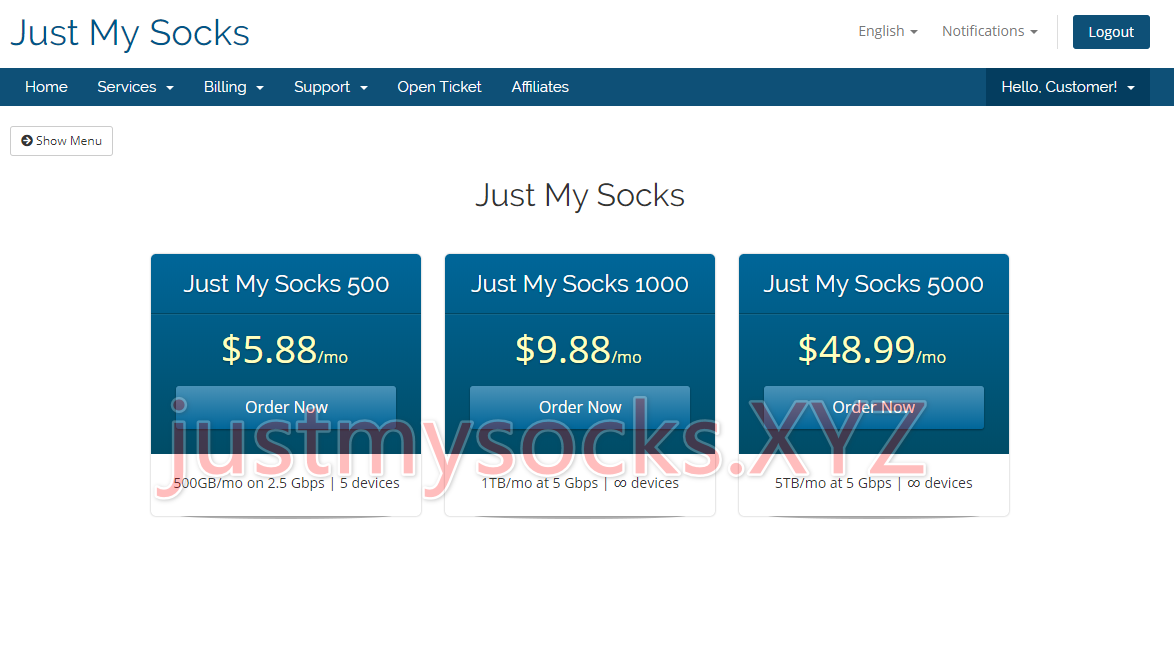Order the Just My Socks 500 plan
Image resolution: width=1174 pixels, height=648 pixels.
[286, 407]
